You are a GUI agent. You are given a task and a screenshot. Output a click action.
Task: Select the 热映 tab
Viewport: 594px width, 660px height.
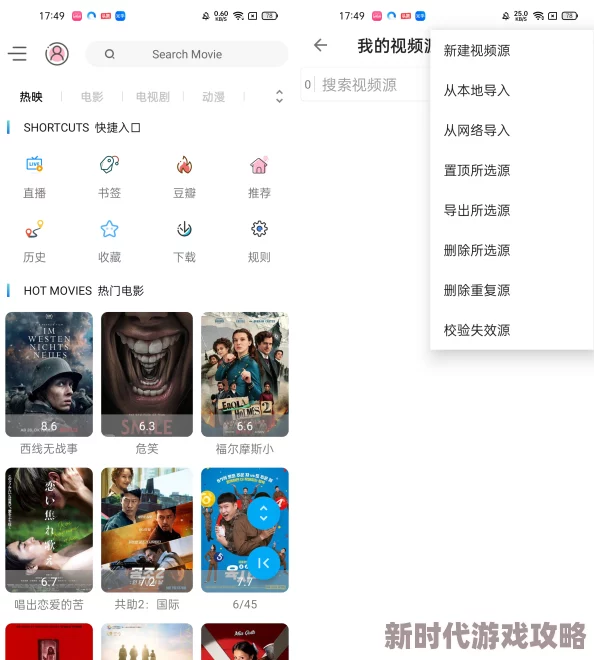click(x=31, y=97)
